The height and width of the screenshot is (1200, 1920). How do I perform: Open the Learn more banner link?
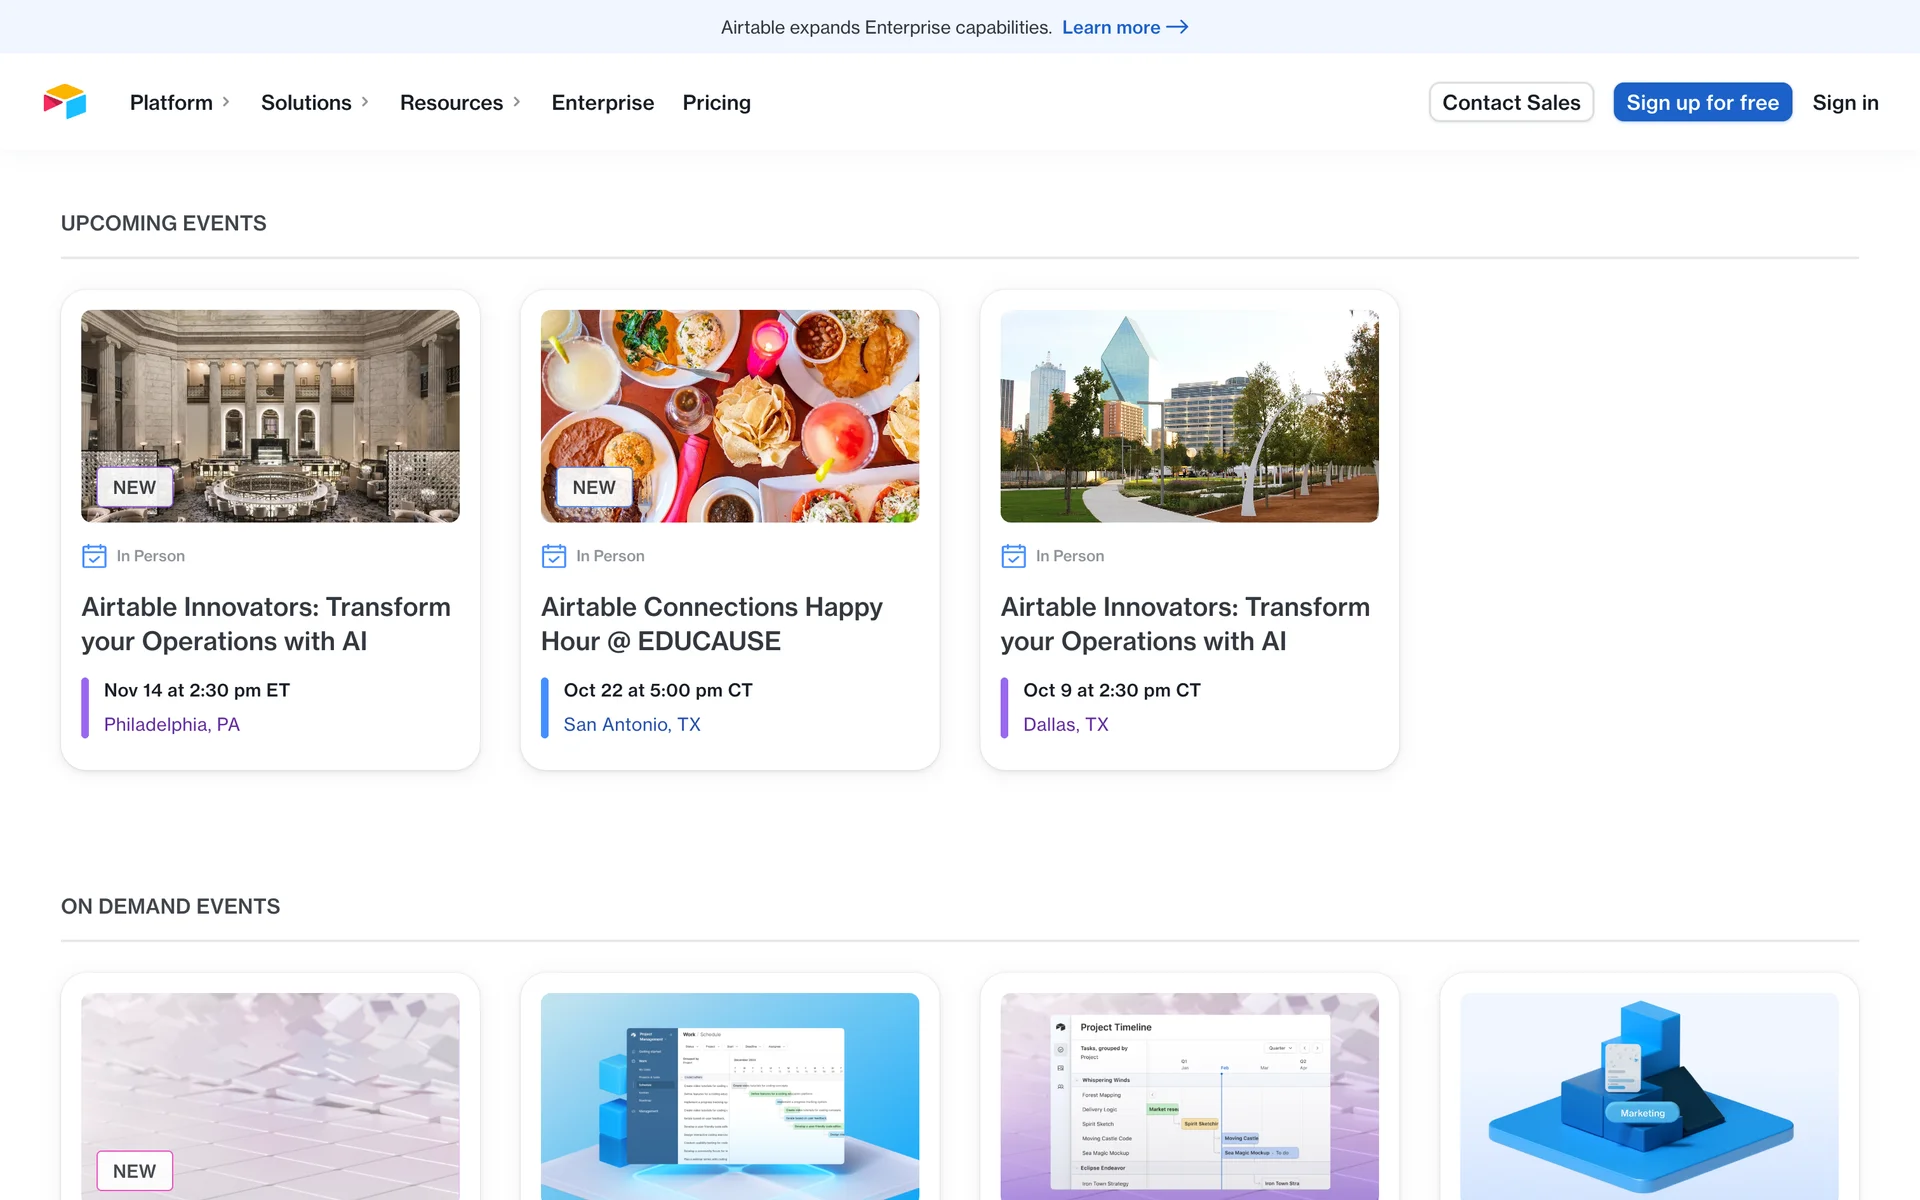(1110, 27)
